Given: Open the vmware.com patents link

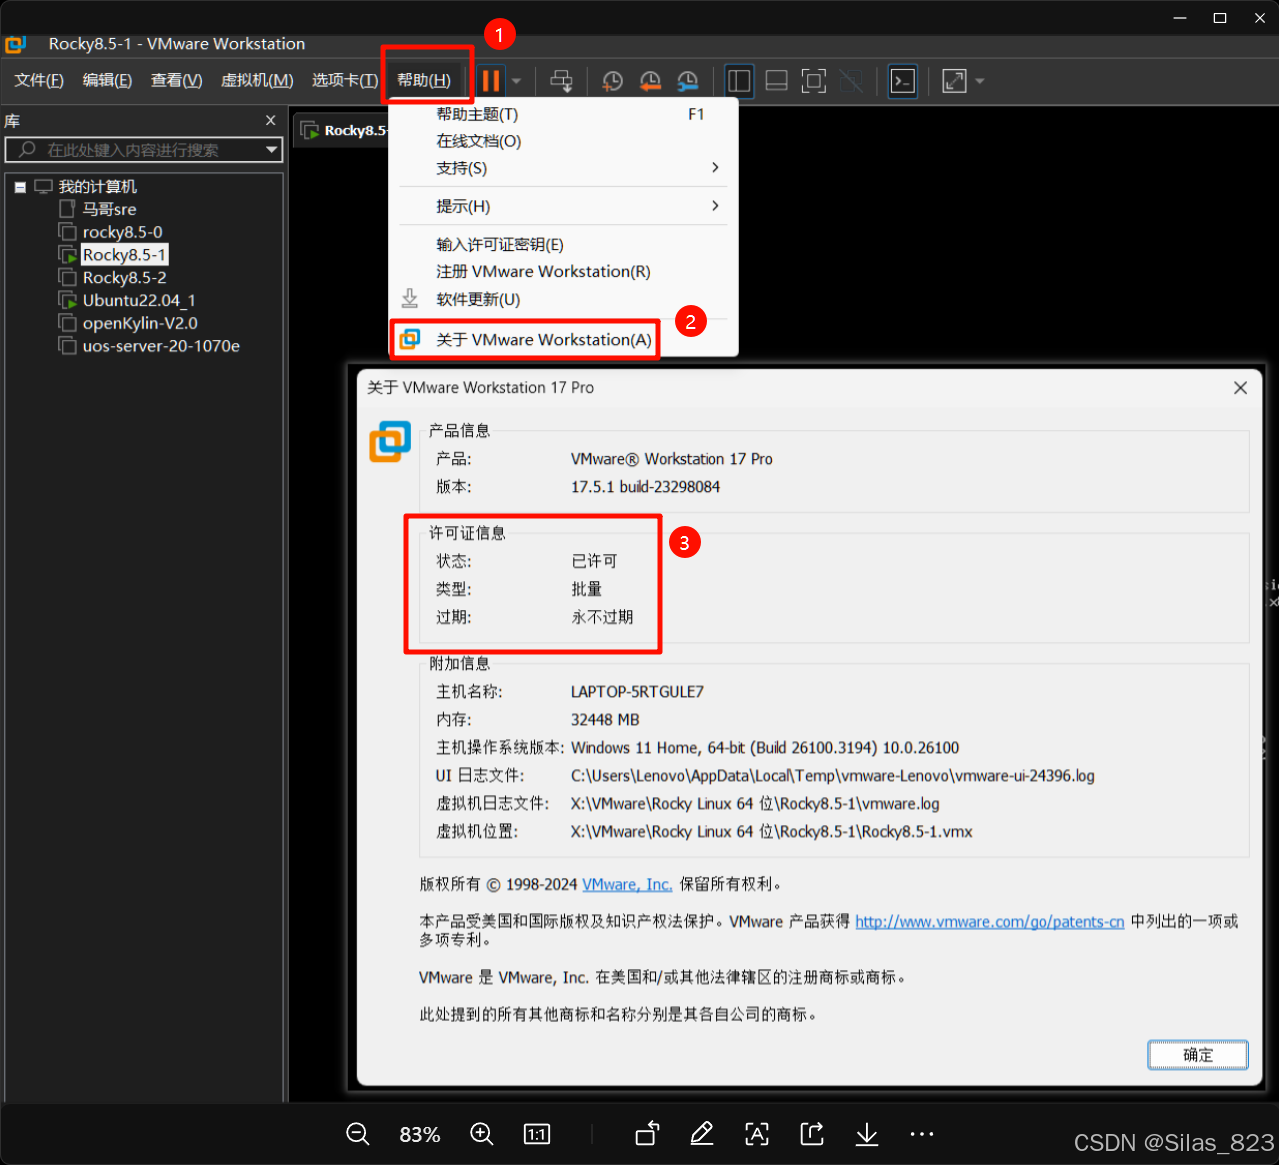Looking at the screenshot, I should pos(990,921).
